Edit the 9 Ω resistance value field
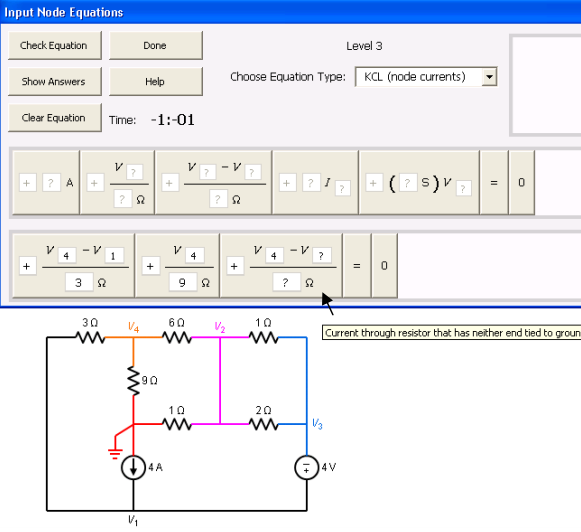This screenshot has width=581, height=532. (183, 283)
